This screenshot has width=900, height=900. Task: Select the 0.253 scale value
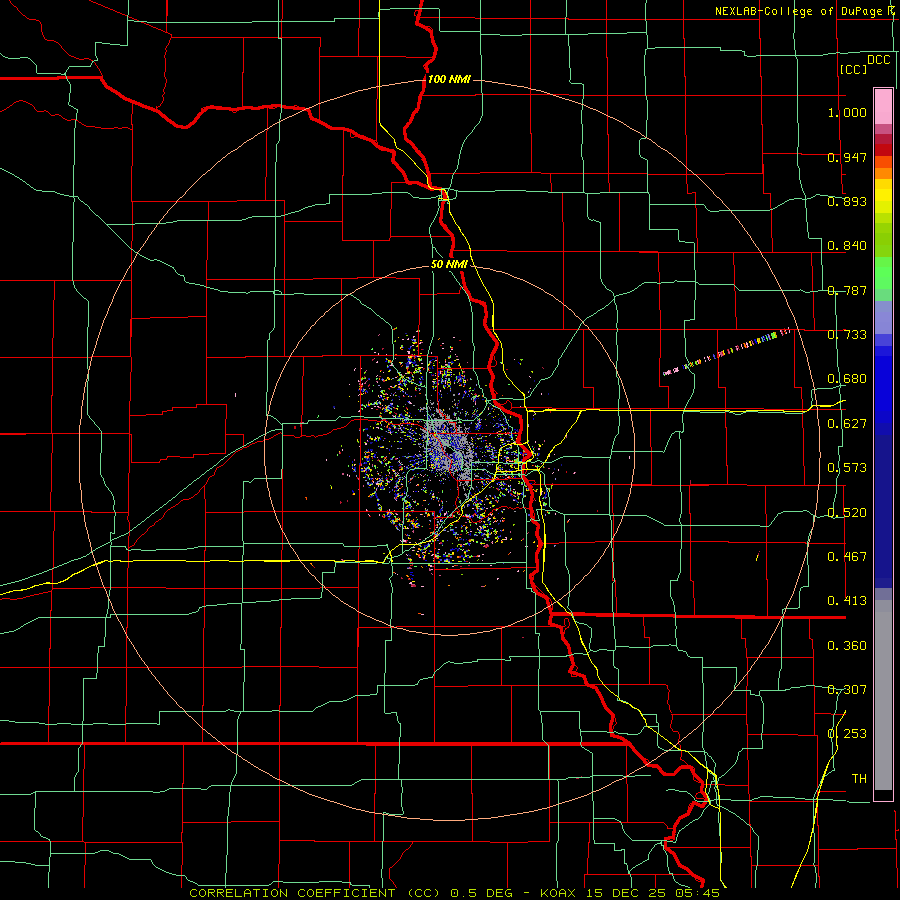pyautogui.click(x=847, y=734)
